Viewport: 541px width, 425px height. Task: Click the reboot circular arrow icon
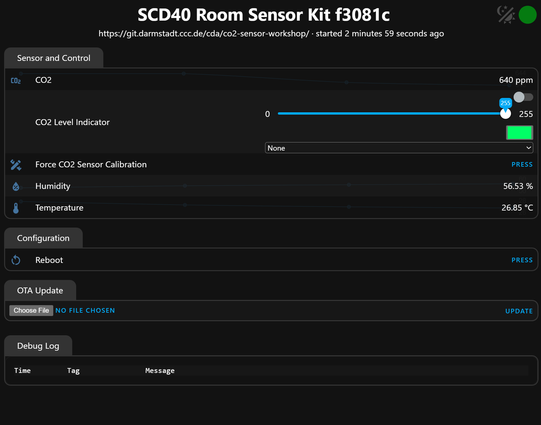[x=16, y=260]
